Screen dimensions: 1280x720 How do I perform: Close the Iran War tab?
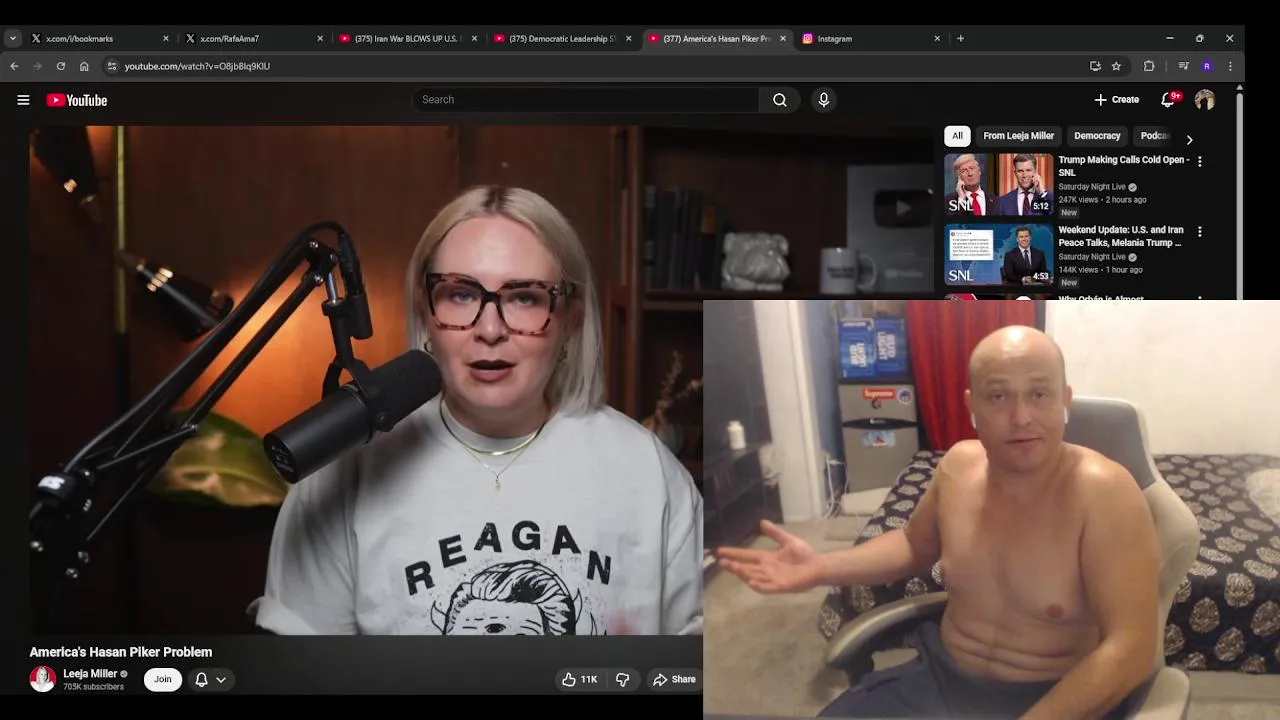[x=474, y=39]
